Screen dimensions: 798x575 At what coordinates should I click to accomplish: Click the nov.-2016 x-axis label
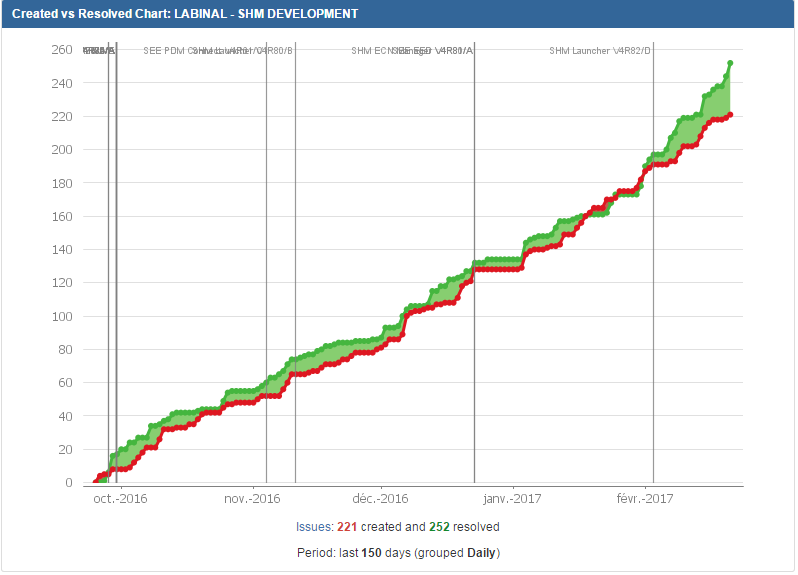click(x=250, y=499)
